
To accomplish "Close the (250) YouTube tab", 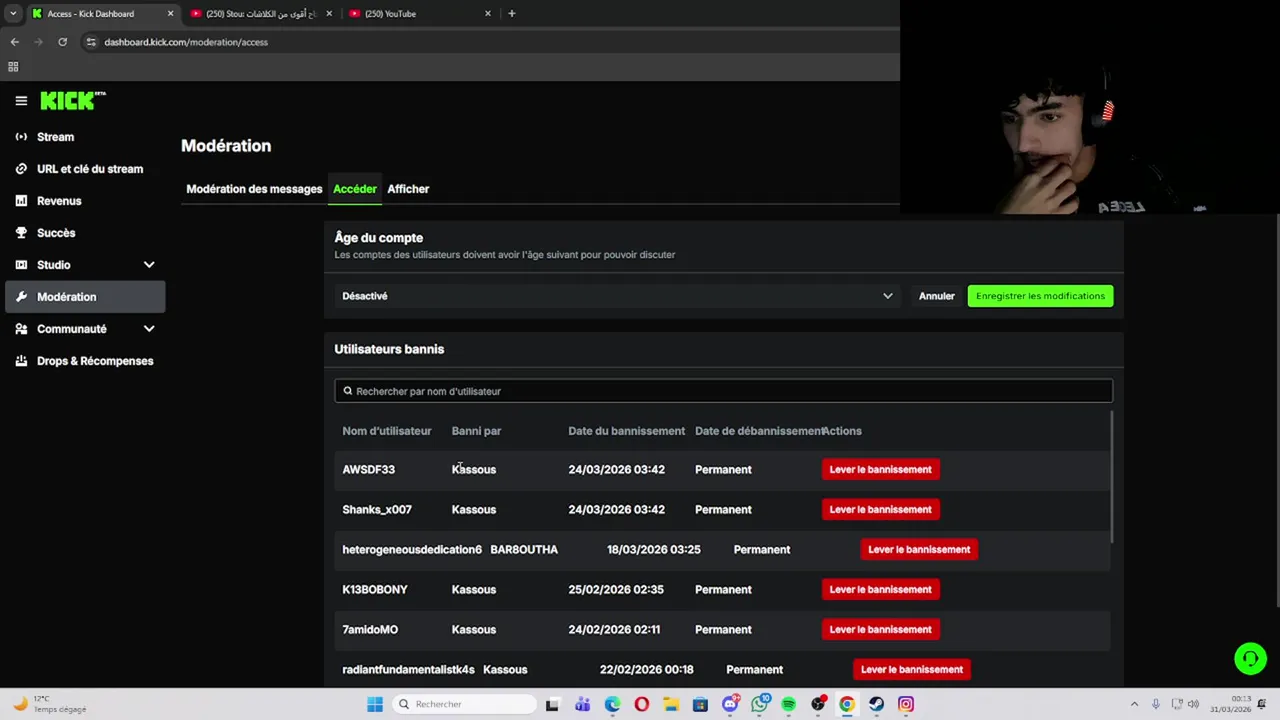I will click(x=488, y=14).
